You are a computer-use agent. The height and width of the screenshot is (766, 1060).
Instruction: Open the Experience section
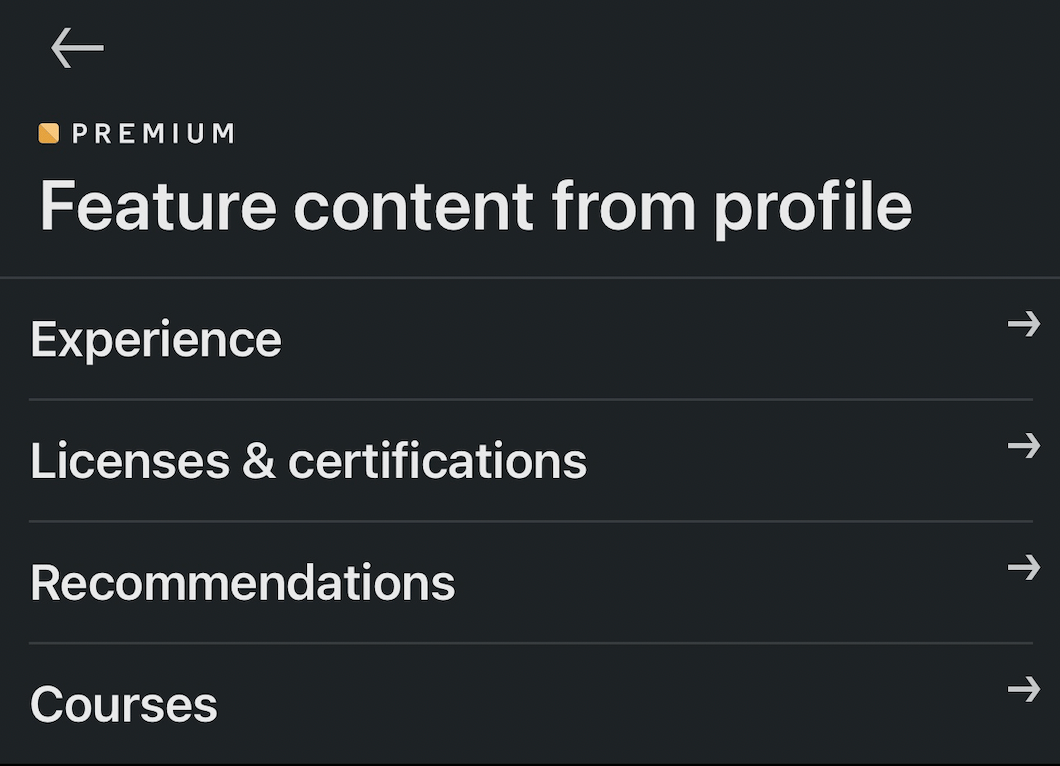coord(530,339)
